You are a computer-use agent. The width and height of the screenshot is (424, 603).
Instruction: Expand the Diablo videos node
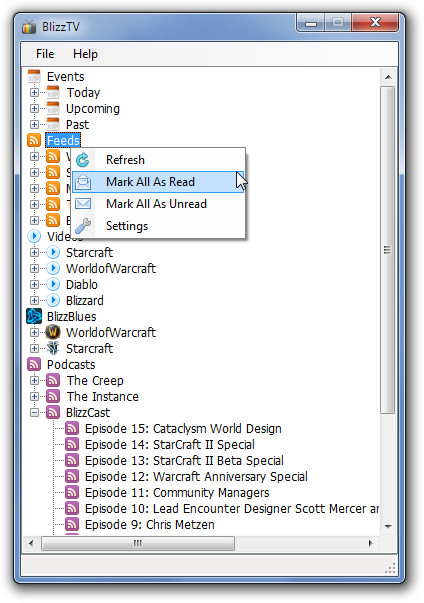click(x=34, y=284)
